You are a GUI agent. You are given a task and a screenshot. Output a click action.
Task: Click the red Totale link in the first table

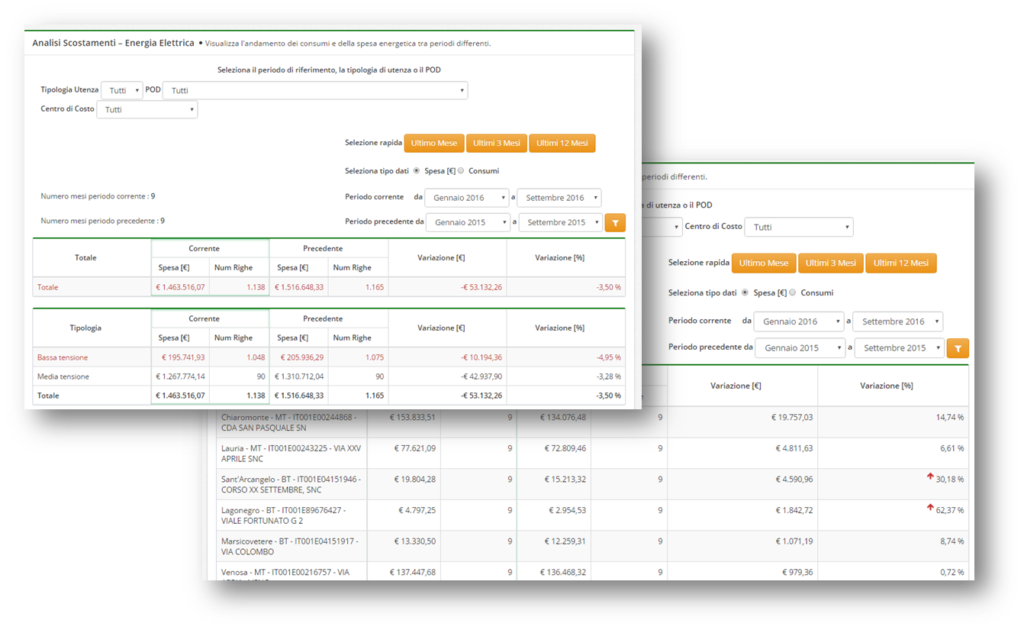[x=48, y=287]
